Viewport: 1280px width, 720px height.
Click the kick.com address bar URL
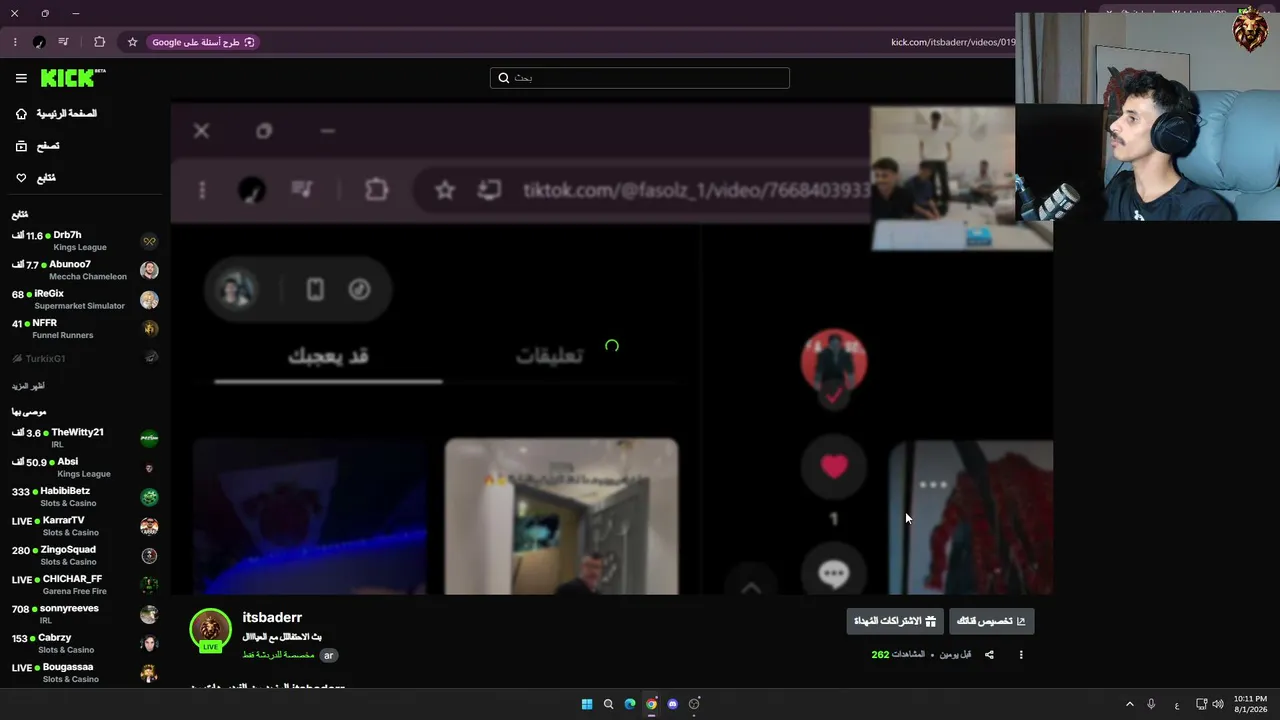[x=953, y=42]
